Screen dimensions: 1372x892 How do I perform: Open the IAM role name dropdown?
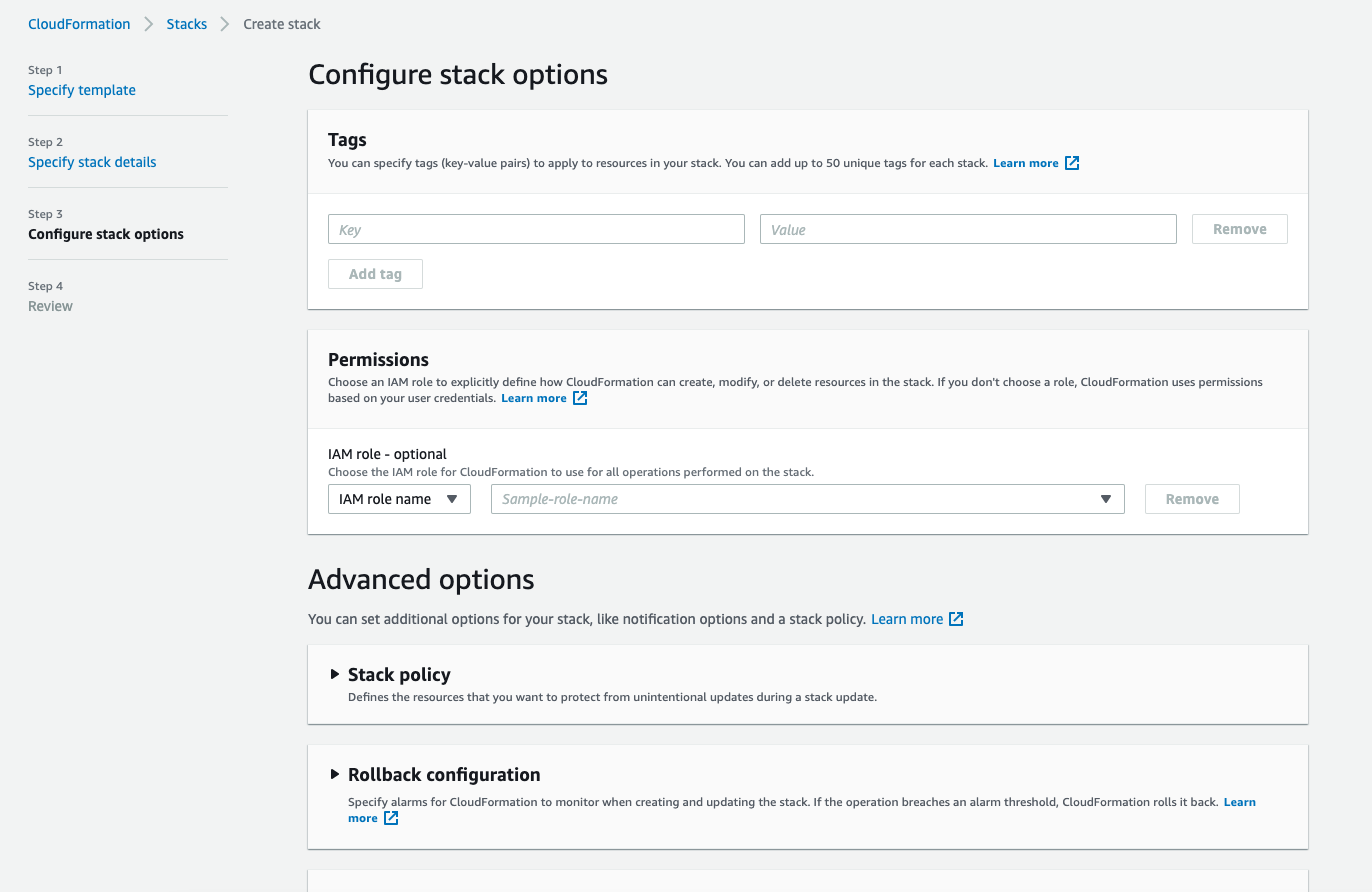point(399,499)
